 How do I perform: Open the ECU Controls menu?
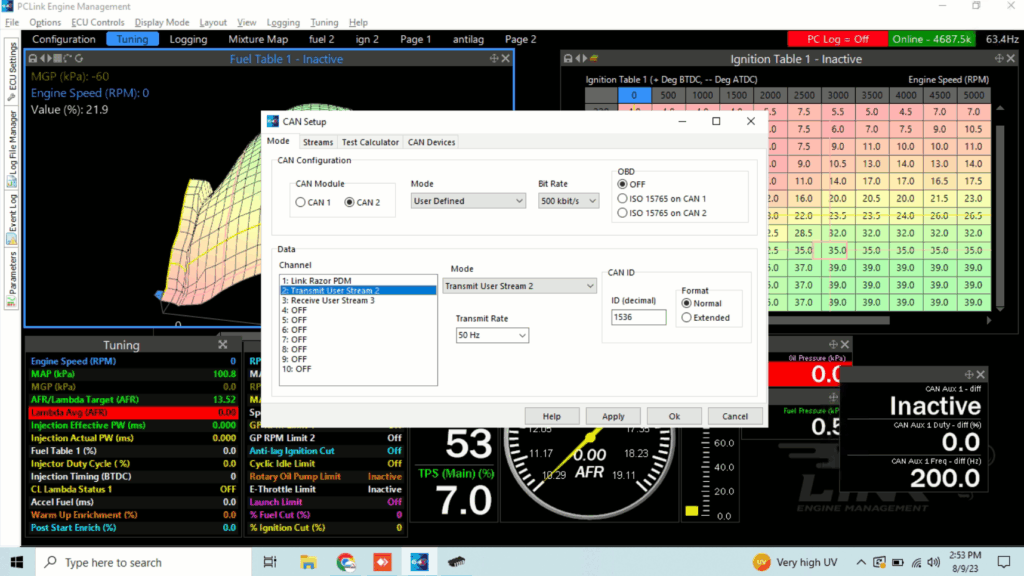click(97, 22)
